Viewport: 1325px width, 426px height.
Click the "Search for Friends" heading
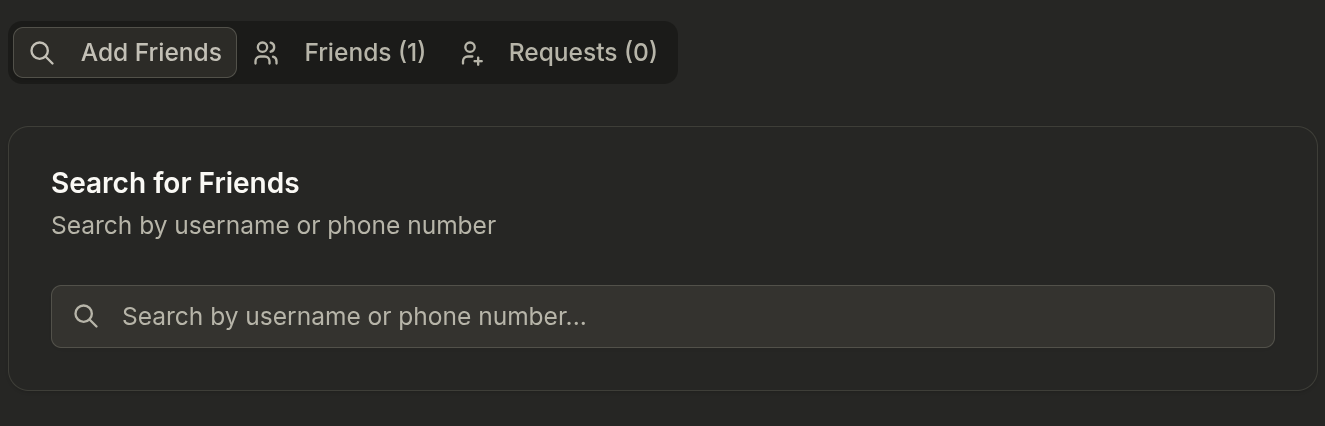pos(175,183)
